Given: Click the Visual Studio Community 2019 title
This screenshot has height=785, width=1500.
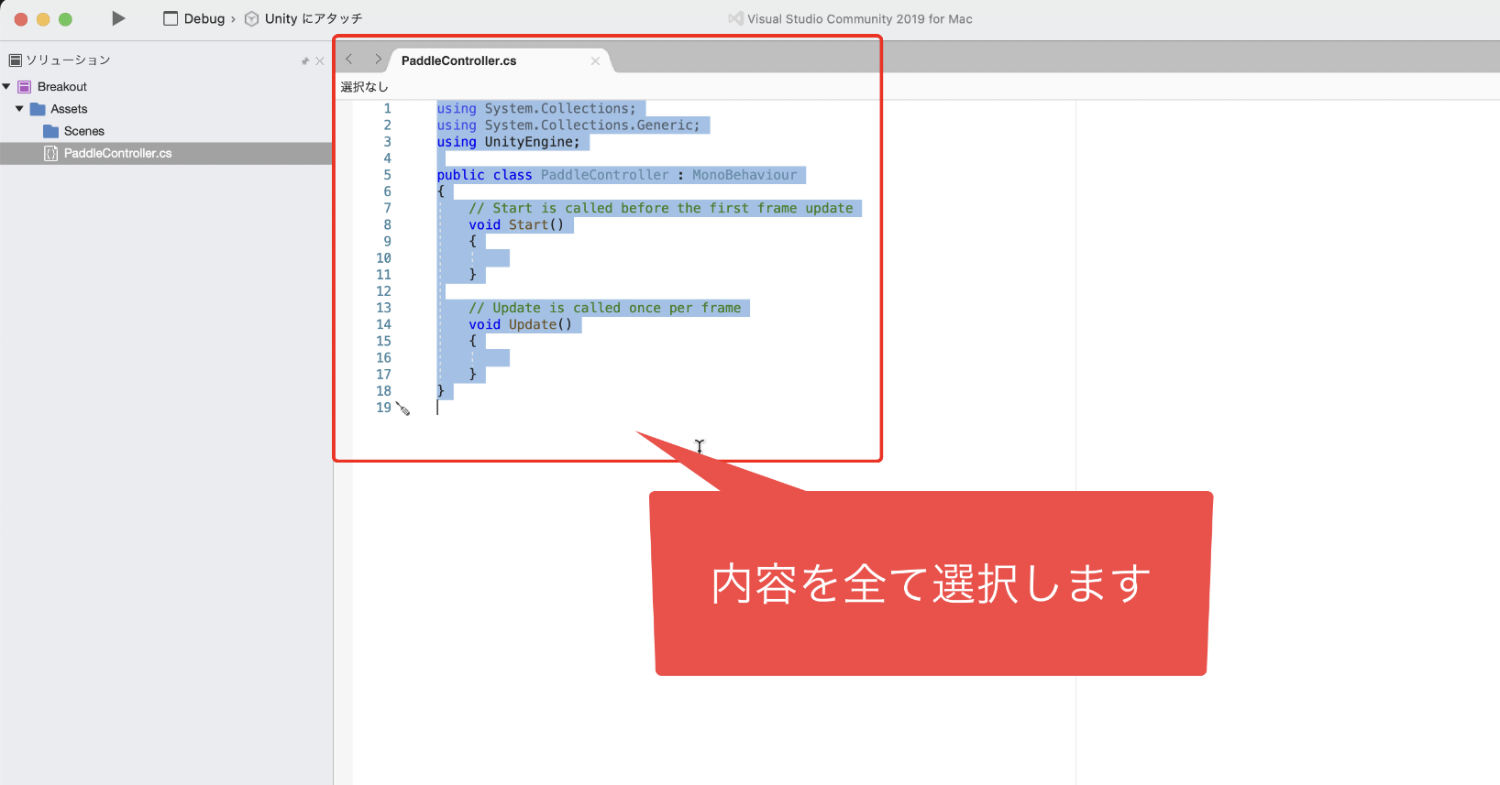Looking at the screenshot, I should point(859,19).
